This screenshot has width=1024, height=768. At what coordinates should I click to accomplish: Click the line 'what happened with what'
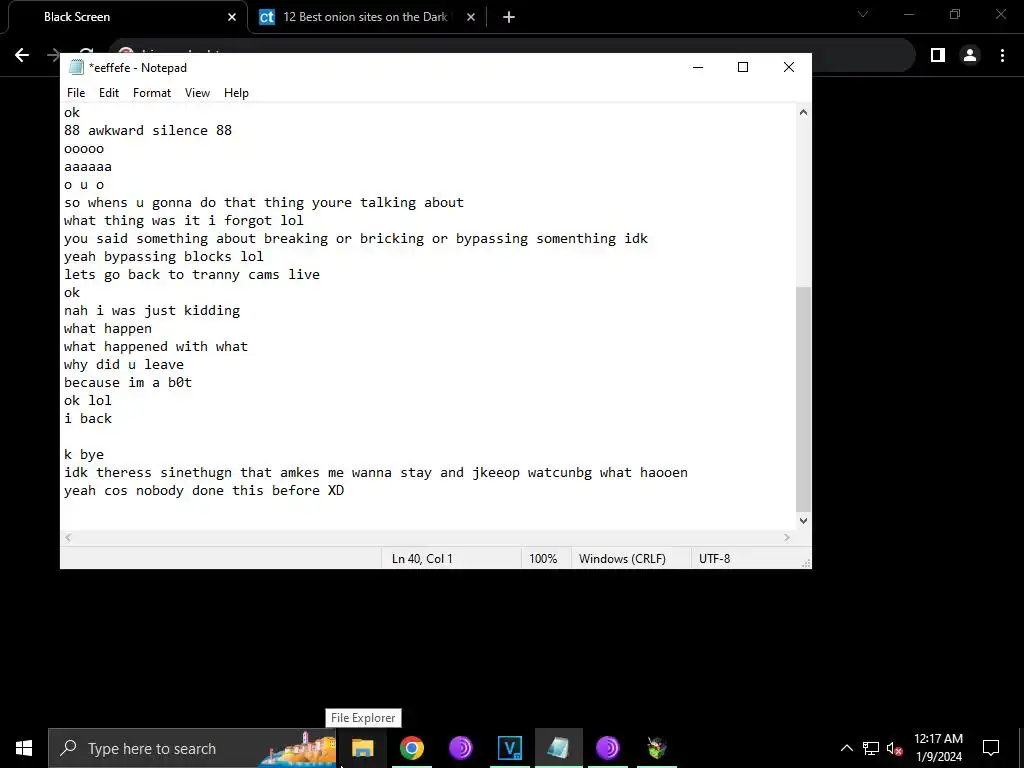pos(155,346)
